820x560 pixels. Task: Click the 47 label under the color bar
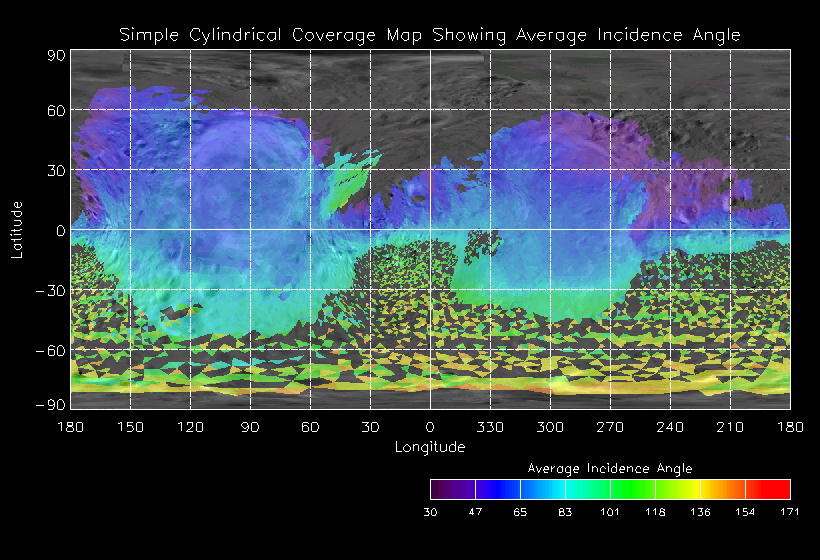pyautogui.click(x=475, y=512)
